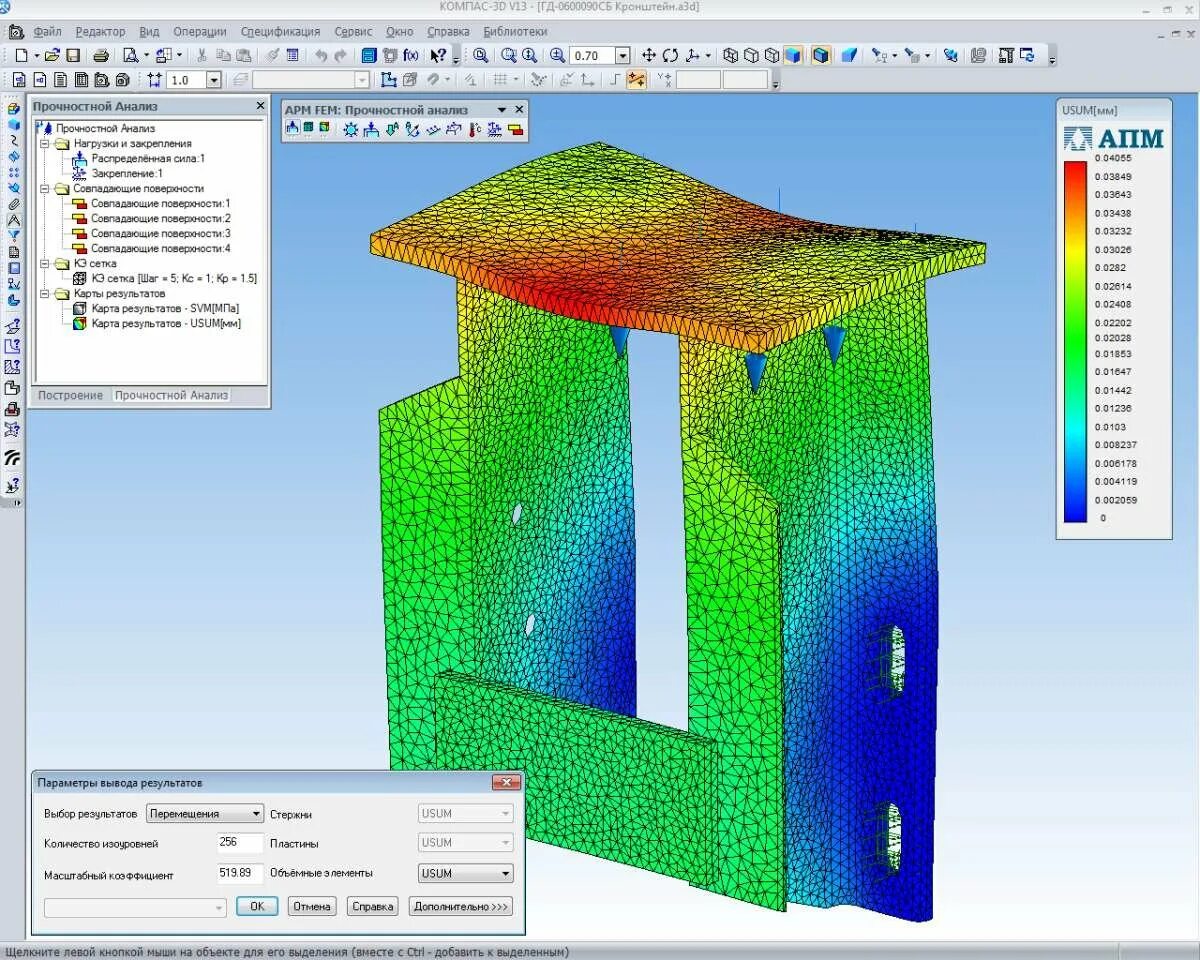Screen dimensions: 1200x960
Task: Close the Параметры вывода результатов dialog
Action: 507,782
